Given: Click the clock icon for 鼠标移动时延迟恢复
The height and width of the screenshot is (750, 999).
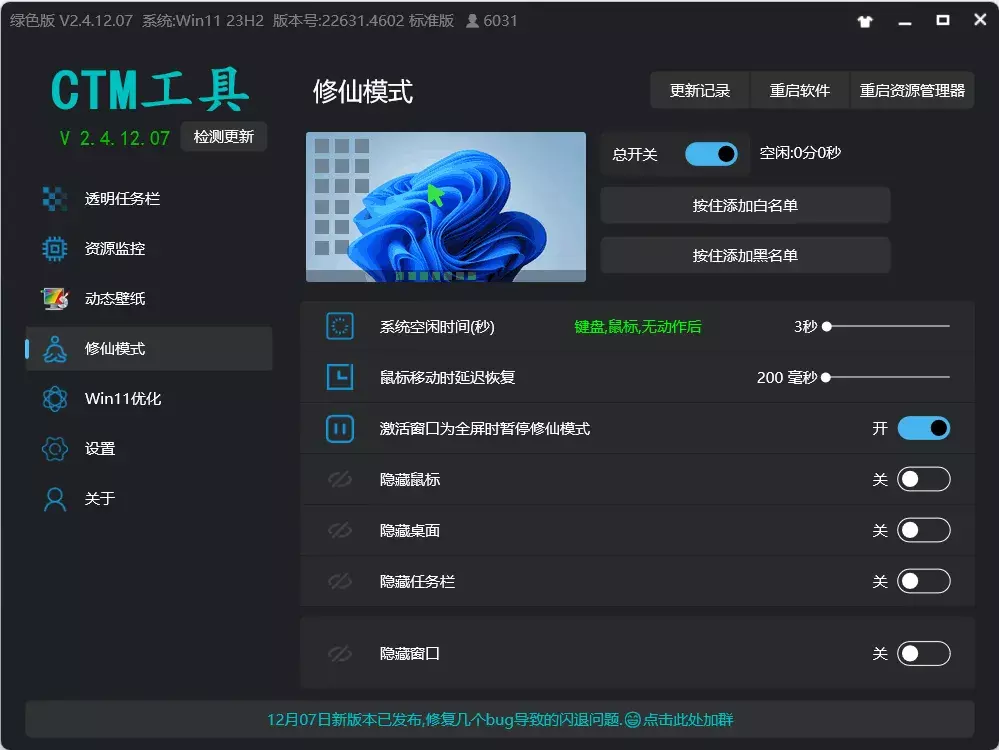Looking at the screenshot, I should click(340, 377).
